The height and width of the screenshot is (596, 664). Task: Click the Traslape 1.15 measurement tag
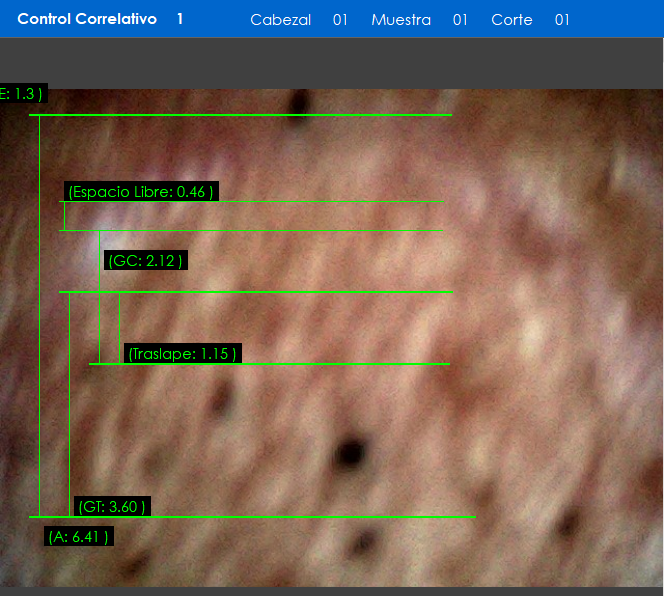coord(183,354)
